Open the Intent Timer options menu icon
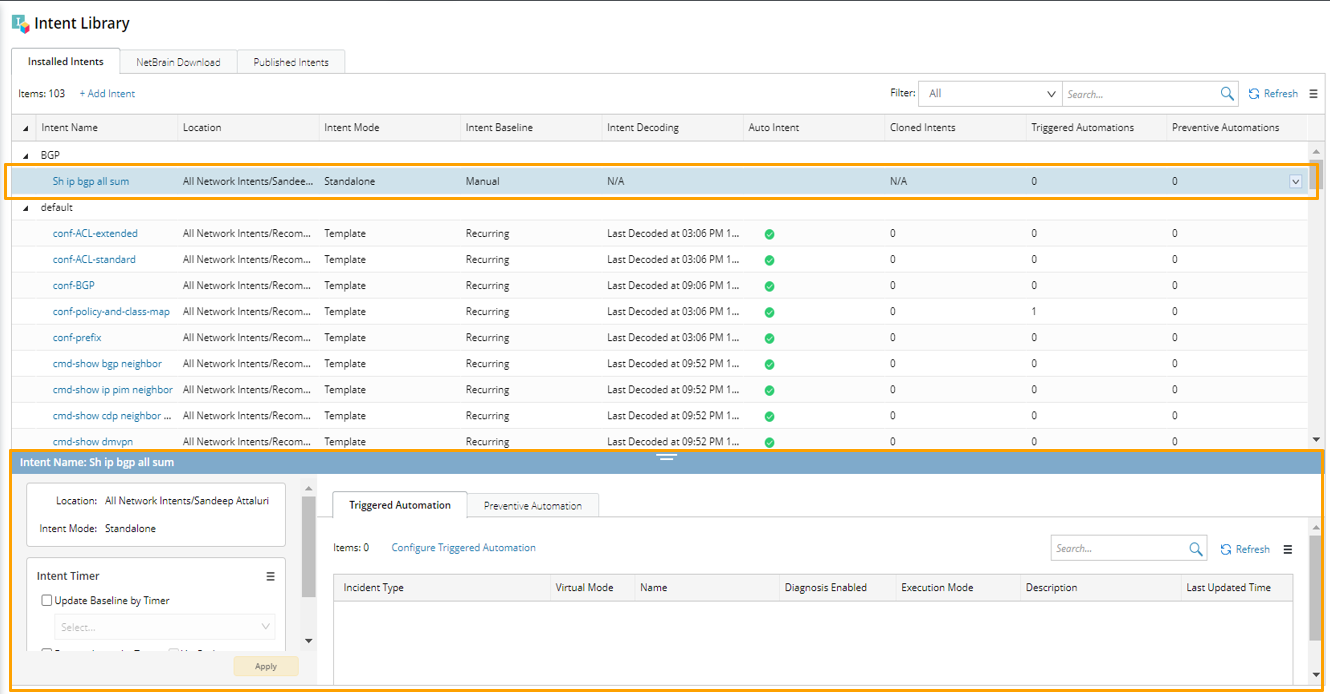The image size is (1330, 694). click(x=270, y=576)
